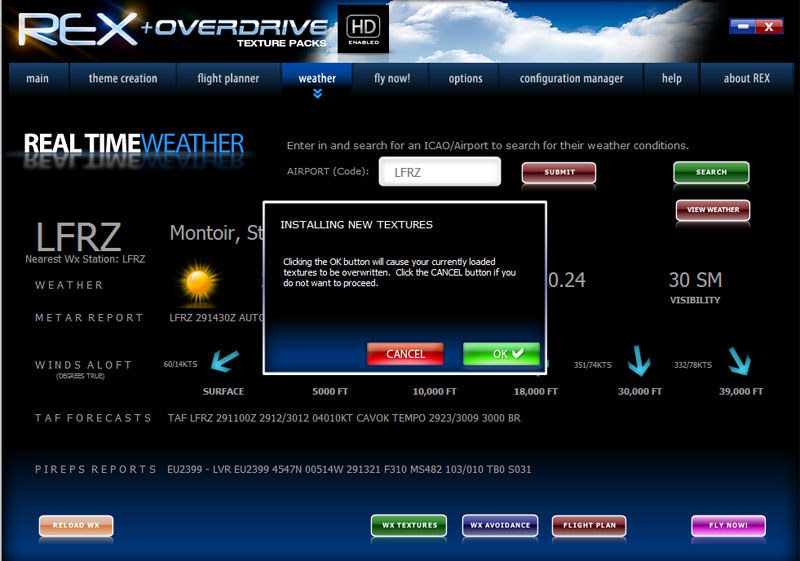The image size is (800, 561).
Task: Click the 5000 FT altitude label
Action: tap(330, 392)
